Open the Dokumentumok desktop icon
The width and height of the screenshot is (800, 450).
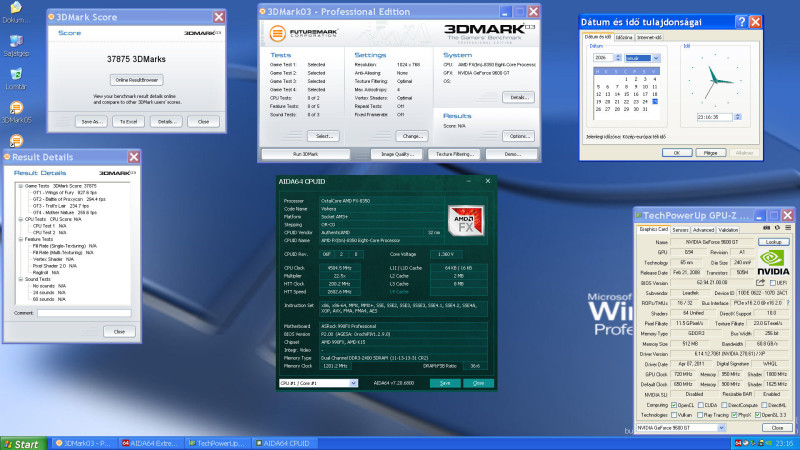pos(16,12)
